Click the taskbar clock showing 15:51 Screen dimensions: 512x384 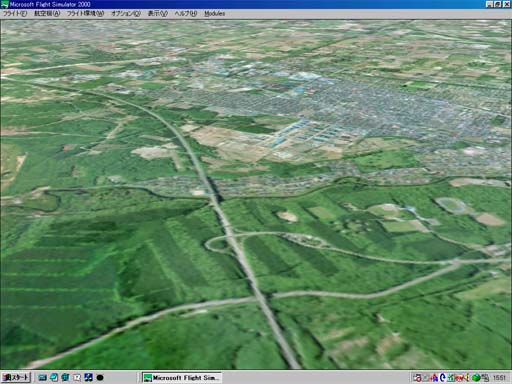pos(499,378)
